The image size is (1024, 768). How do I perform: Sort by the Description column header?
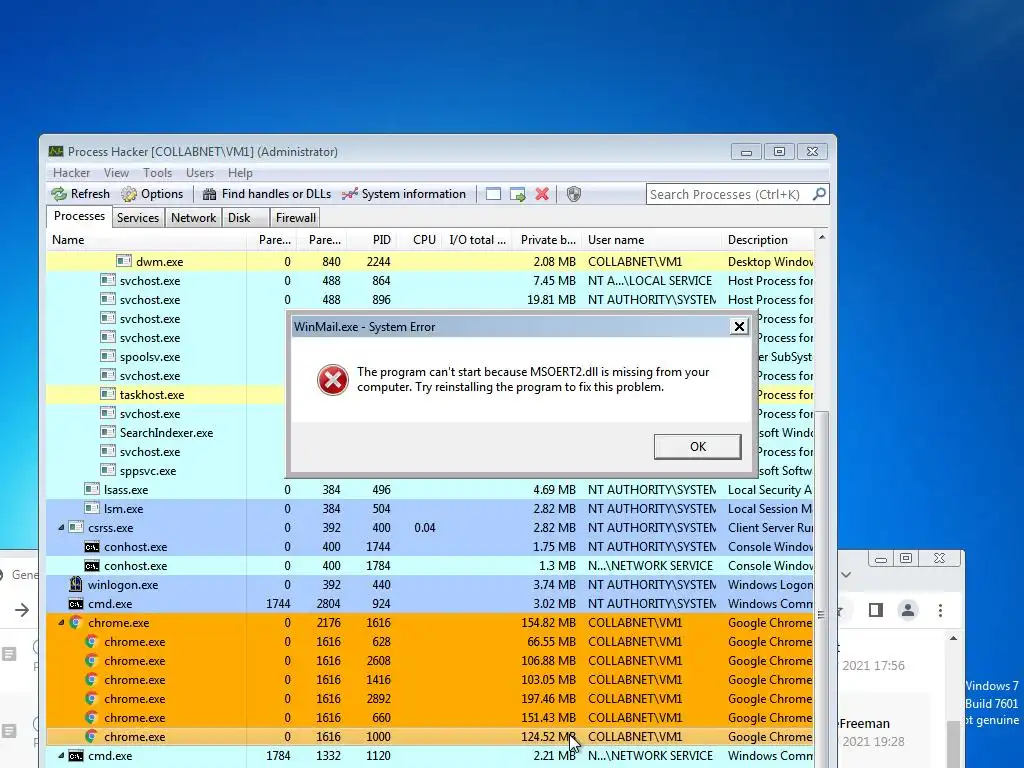pyautogui.click(x=768, y=240)
